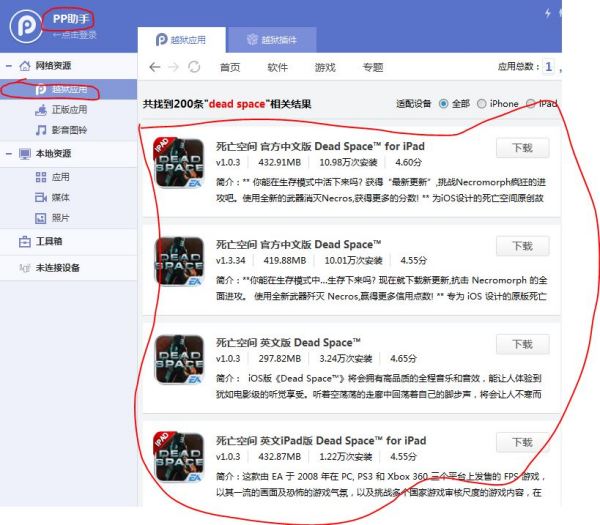Click the PP助手 logo icon

[26, 26]
